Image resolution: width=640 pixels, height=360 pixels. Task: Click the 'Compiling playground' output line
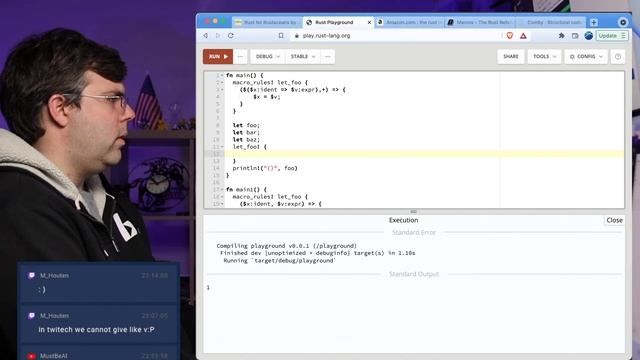pyautogui.click(x=287, y=246)
